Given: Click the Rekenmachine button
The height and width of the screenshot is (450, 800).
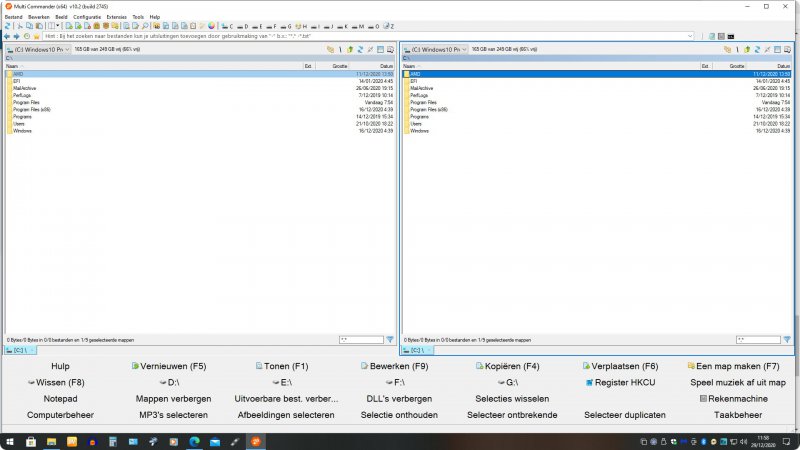Looking at the screenshot, I should tap(737, 398).
